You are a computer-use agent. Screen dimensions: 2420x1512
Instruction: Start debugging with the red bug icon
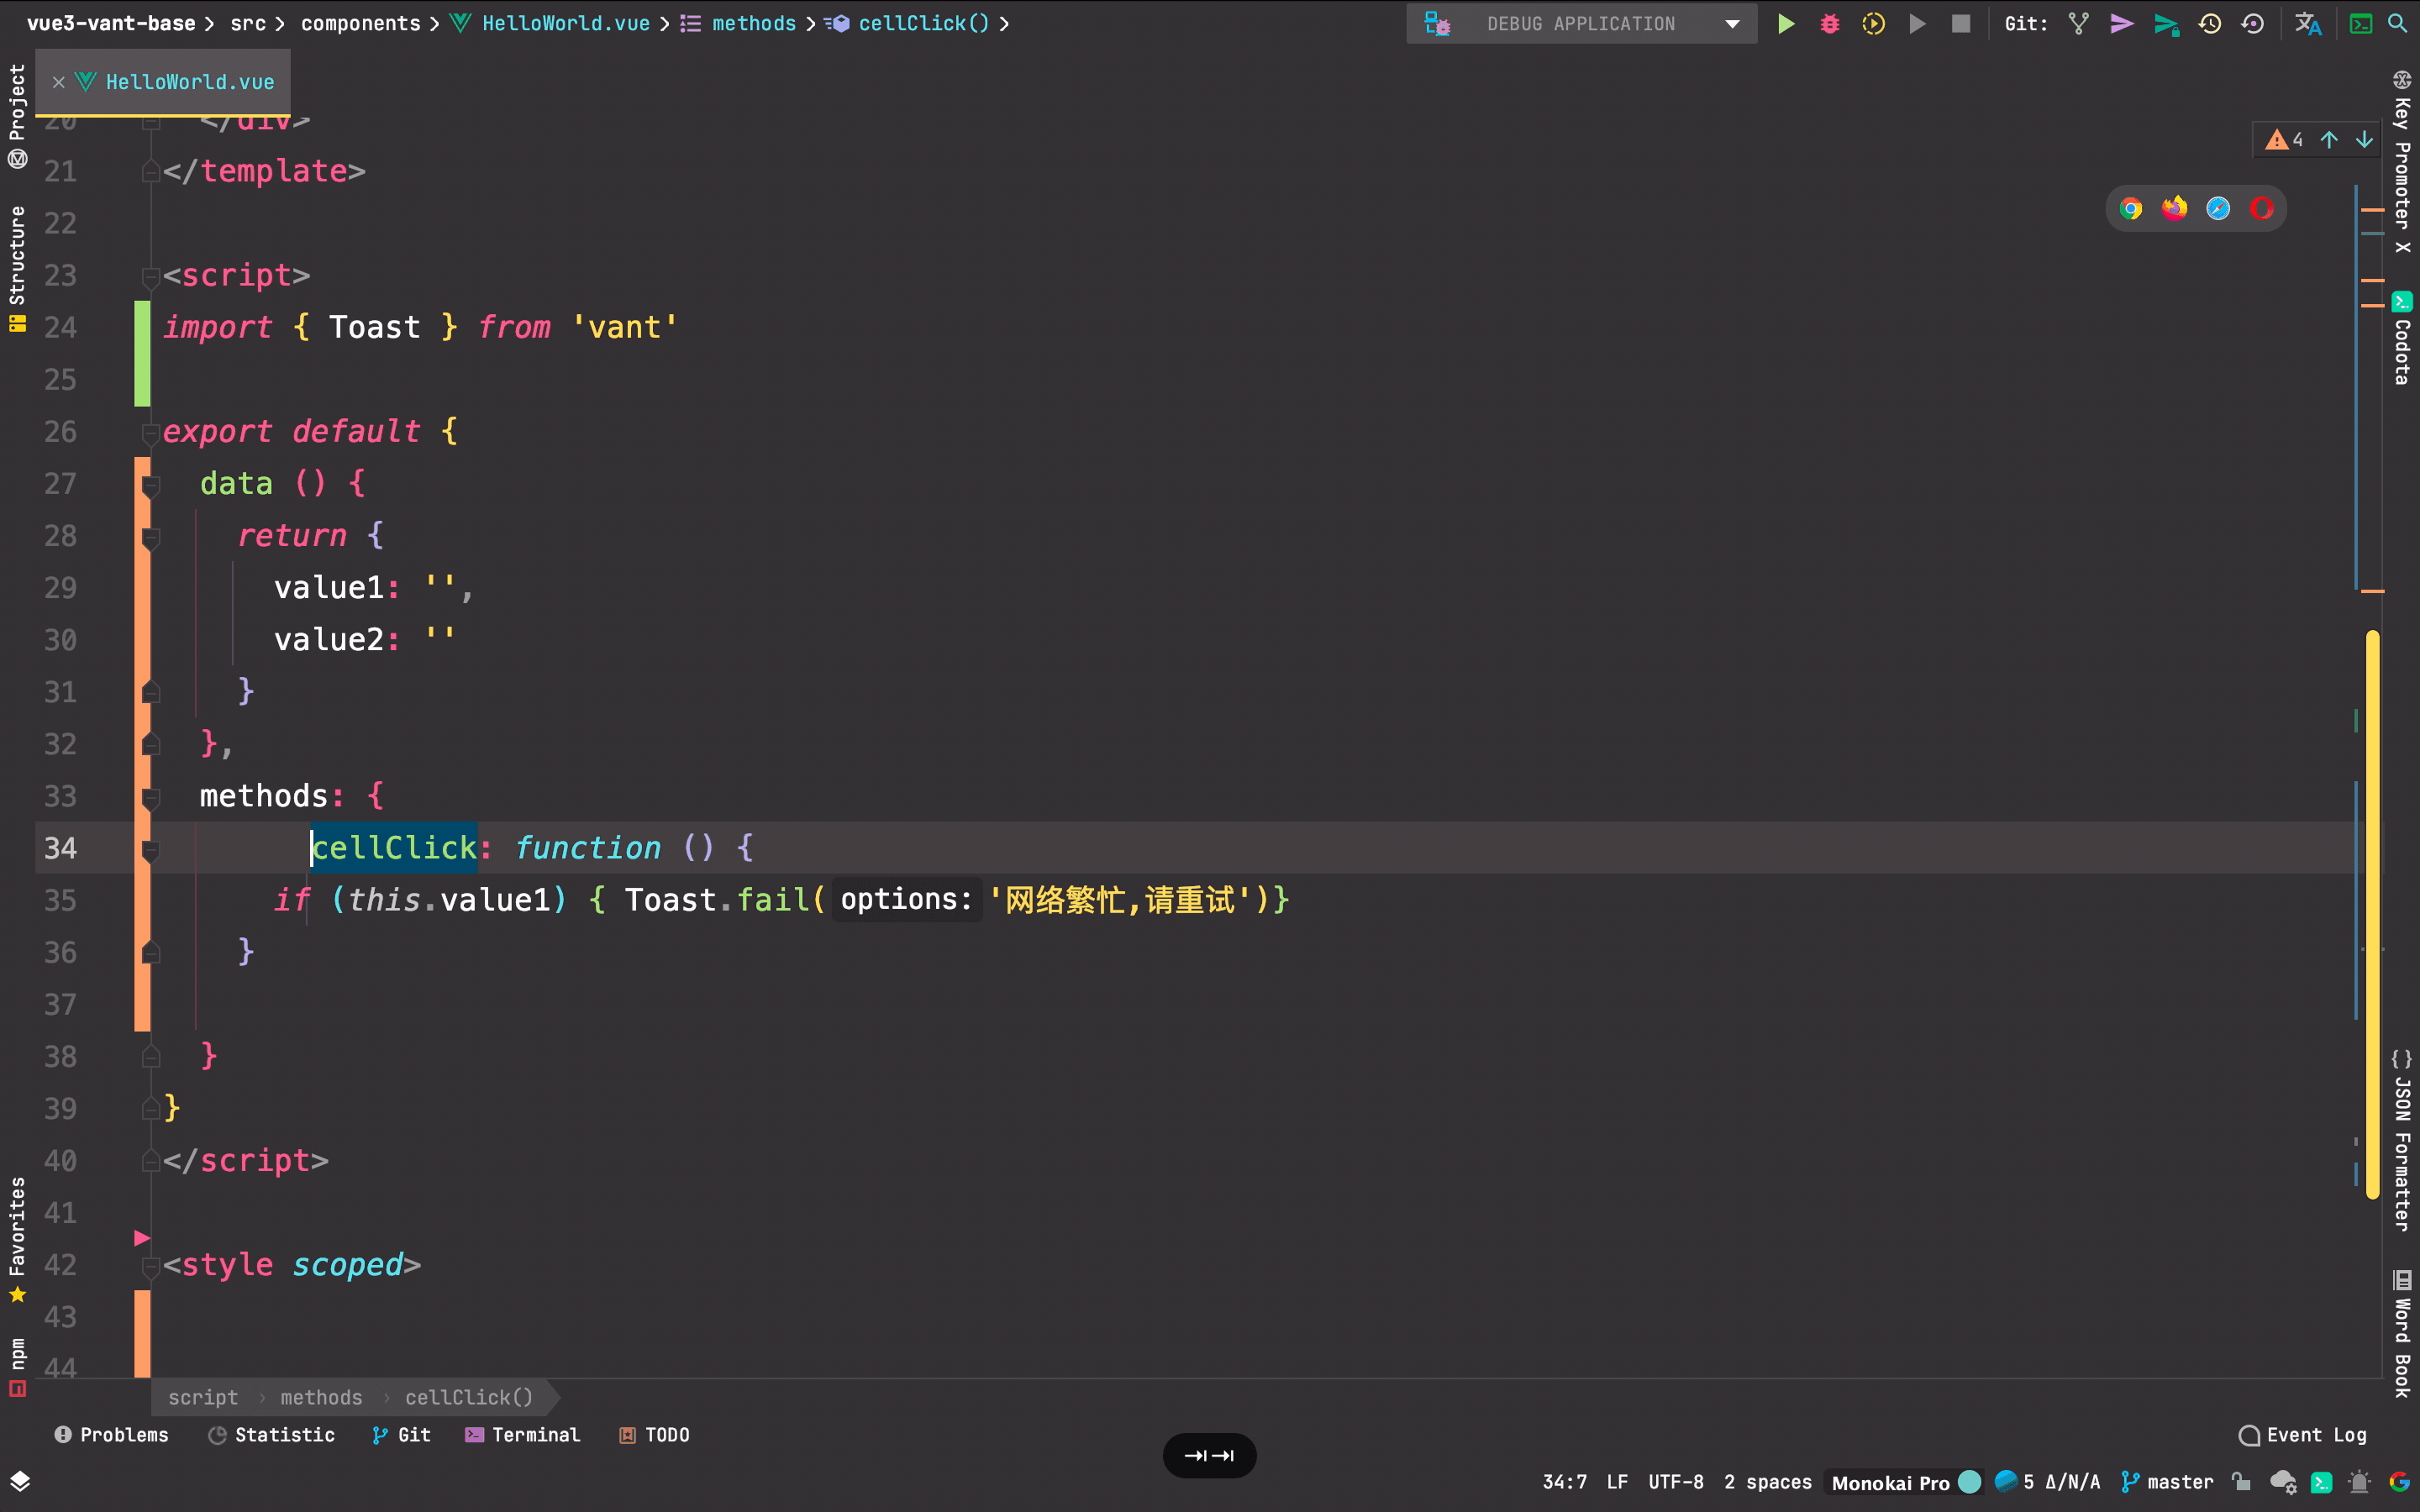coord(1829,24)
